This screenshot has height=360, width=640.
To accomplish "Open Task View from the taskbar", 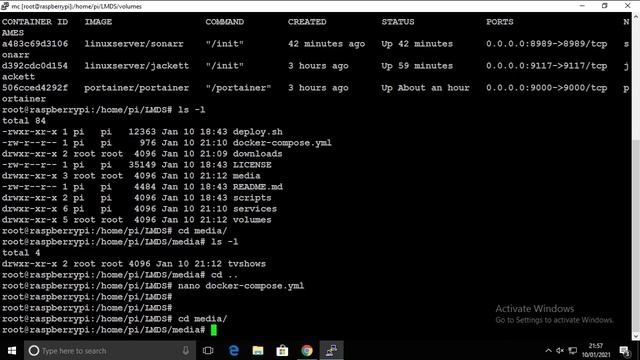I will pyautogui.click(x=208, y=351).
